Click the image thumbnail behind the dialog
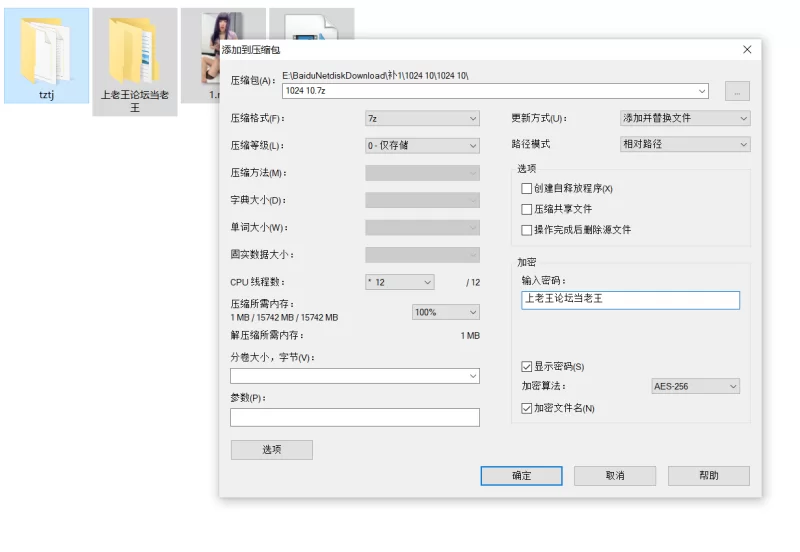800x552 pixels. coord(211,48)
